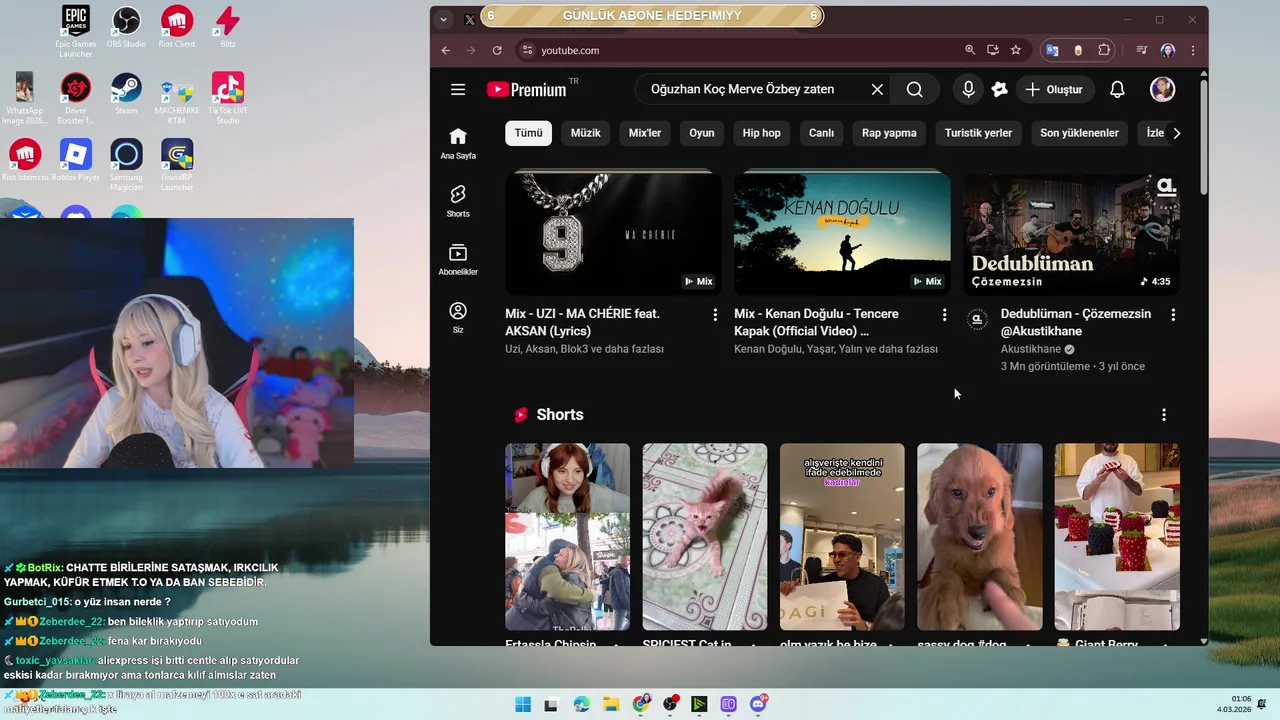Open the Akustikhane channel avatar
Viewport: 1280px width, 720px height.
tap(978, 320)
